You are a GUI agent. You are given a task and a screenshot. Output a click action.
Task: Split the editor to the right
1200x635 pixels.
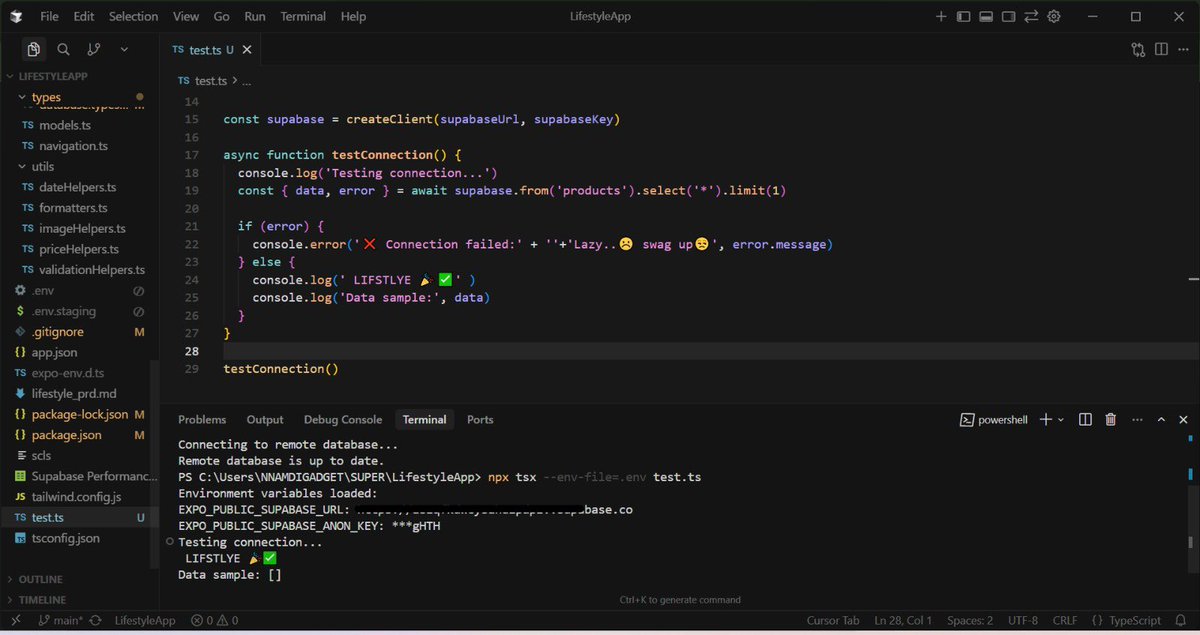[x=1161, y=49]
